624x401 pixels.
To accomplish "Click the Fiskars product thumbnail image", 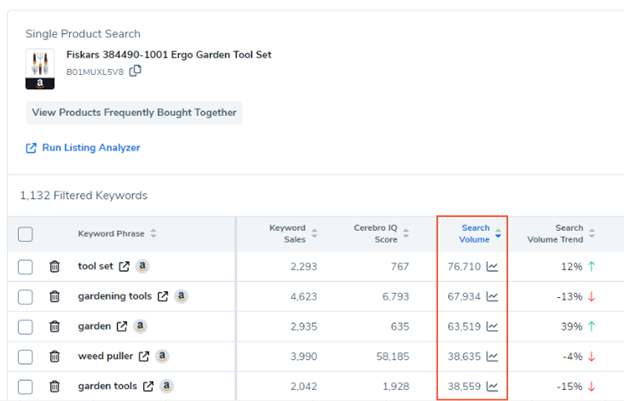I will (40, 68).
